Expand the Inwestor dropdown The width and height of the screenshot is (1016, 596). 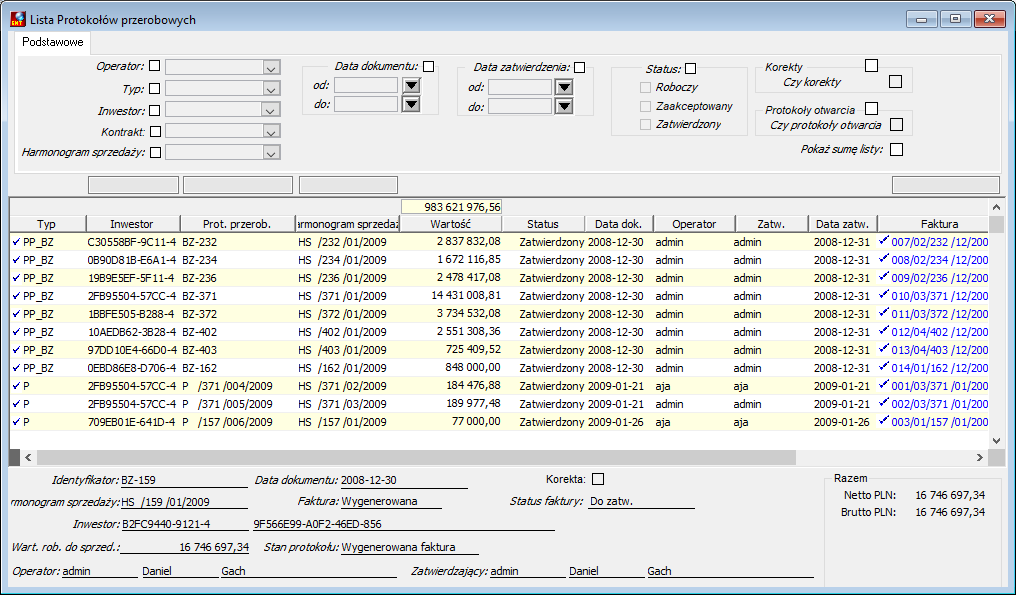271,111
